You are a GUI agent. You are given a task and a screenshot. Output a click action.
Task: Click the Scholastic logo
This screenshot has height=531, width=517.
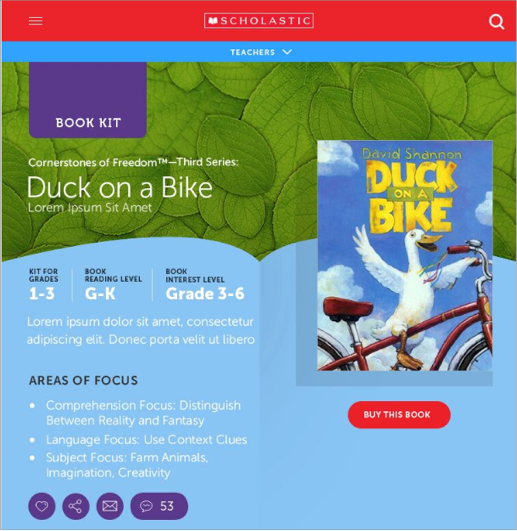(259, 21)
